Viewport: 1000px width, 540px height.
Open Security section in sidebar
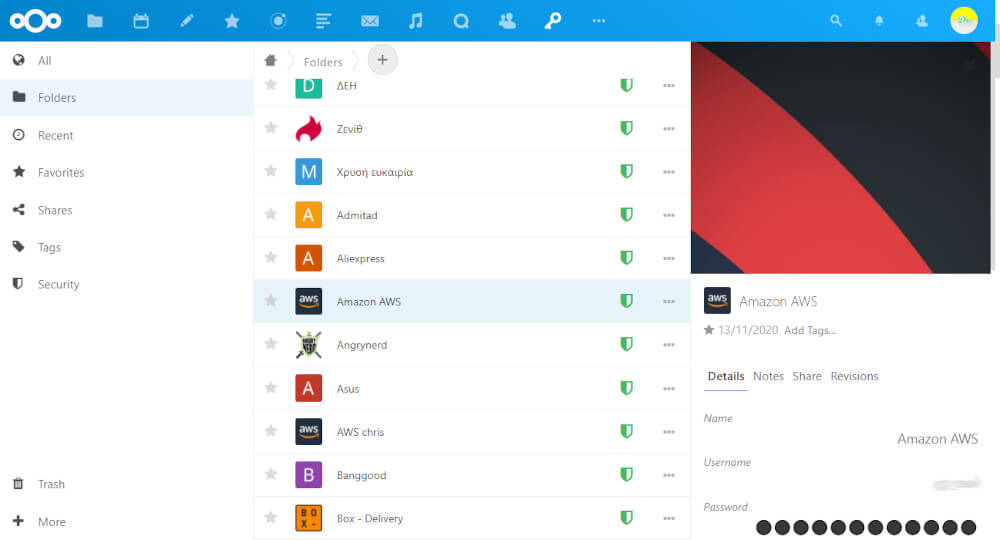point(127,284)
